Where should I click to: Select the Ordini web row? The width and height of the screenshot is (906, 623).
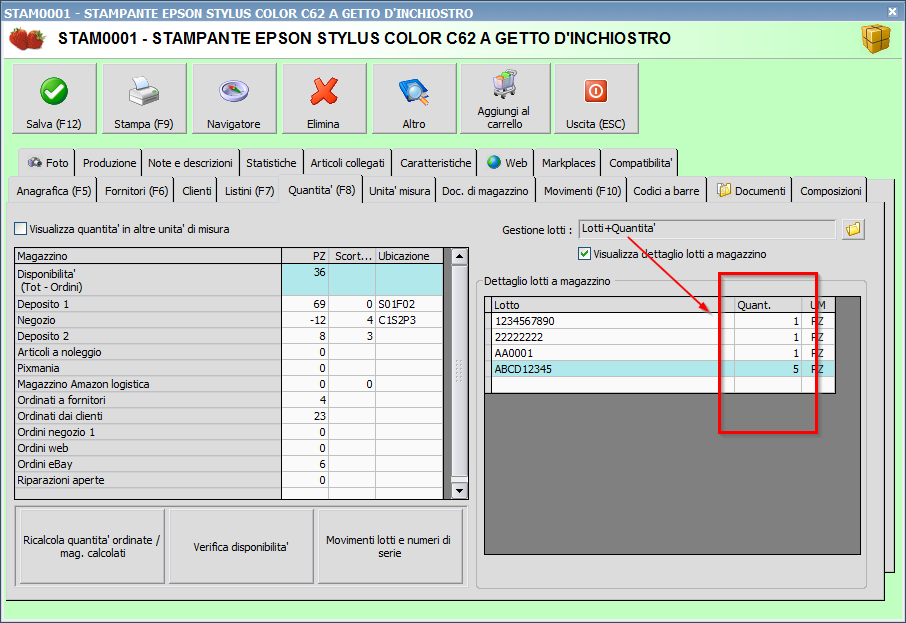tap(229, 448)
